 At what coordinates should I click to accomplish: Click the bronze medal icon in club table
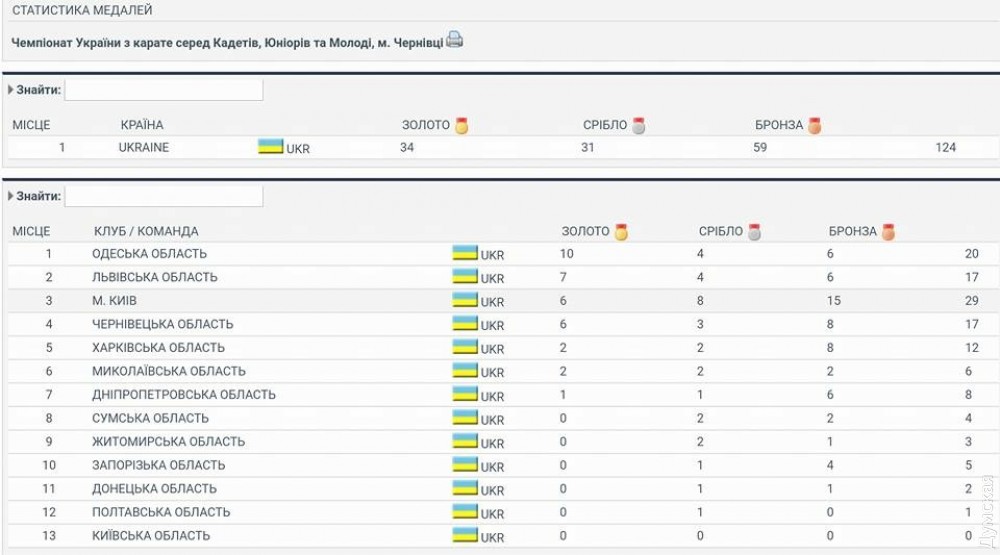(x=888, y=232)
